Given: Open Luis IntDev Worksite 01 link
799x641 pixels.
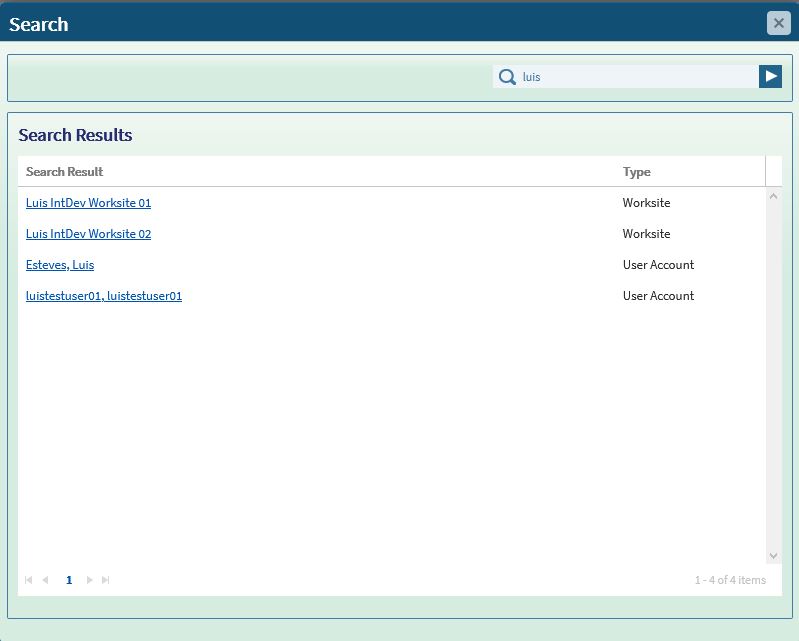Looking at the screenshot, I should point(88,203).
